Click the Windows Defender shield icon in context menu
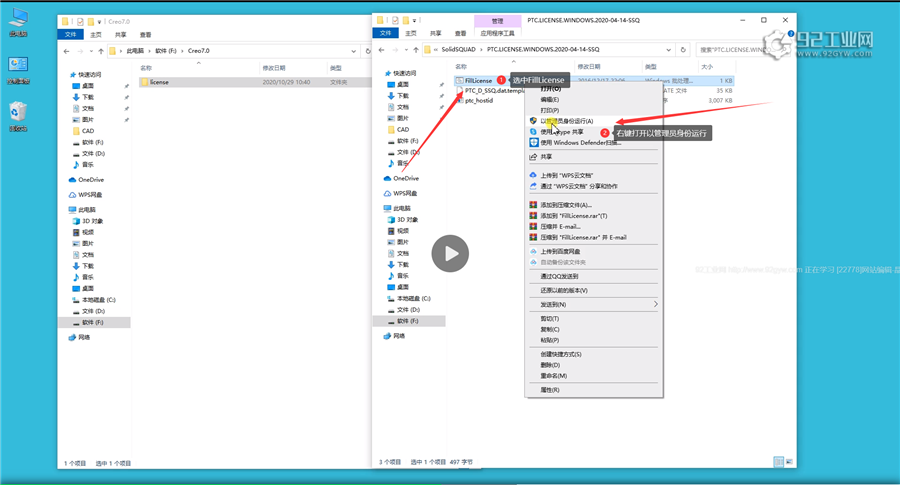Screen dimensions: 900x485 coord(533,143)
